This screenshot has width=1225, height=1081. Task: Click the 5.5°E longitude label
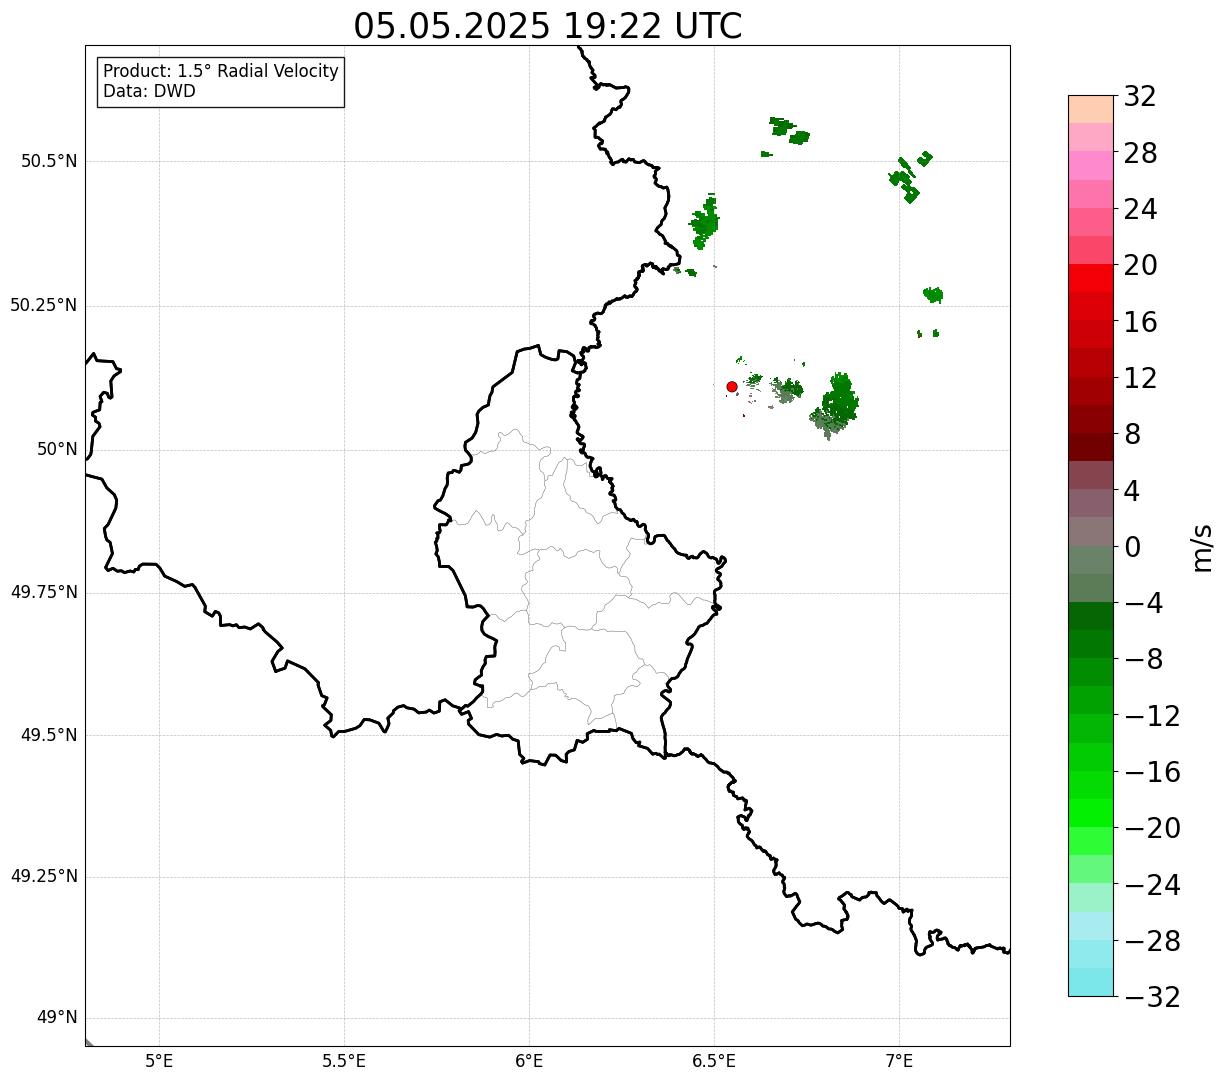344,1061
